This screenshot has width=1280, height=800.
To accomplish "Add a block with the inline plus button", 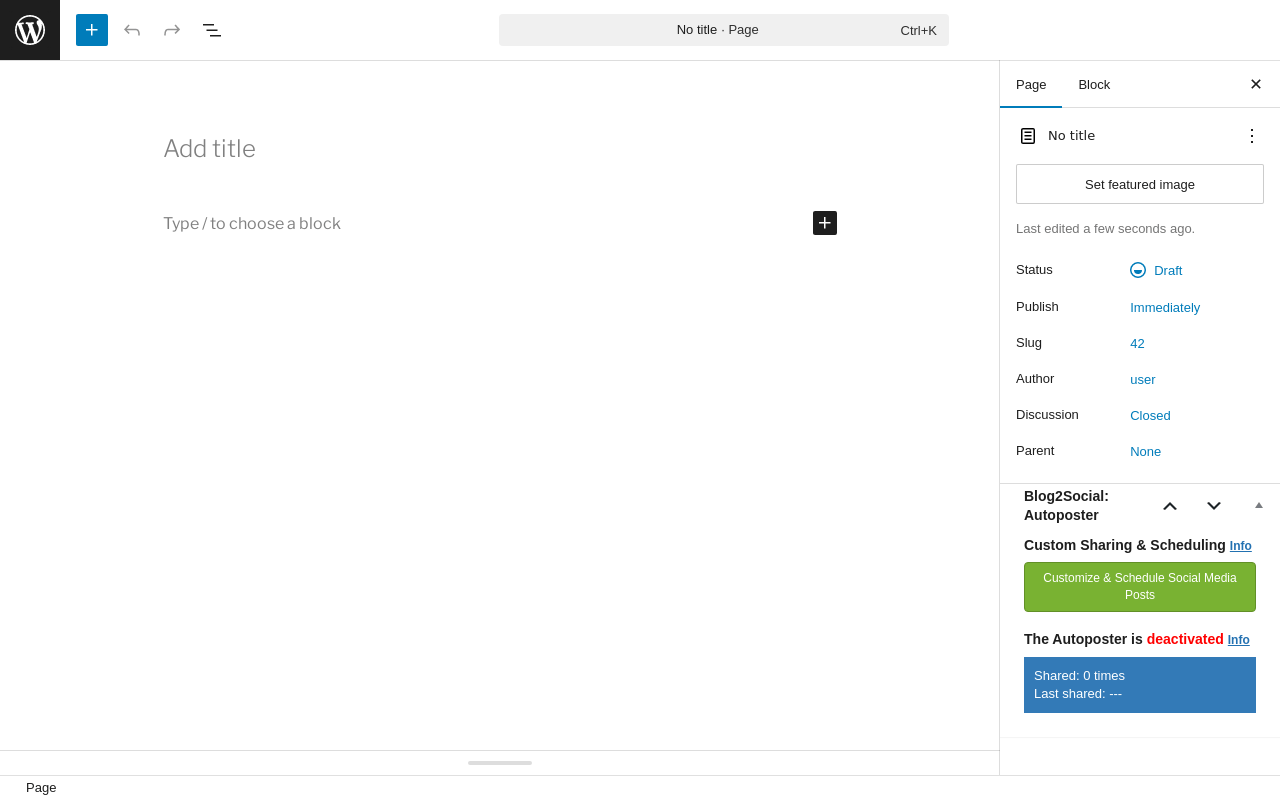I will (825, 223).
